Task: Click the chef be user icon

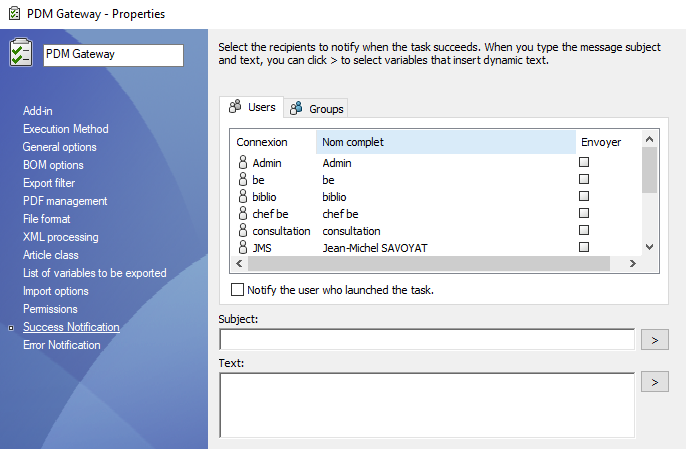Action: [242, 214]
